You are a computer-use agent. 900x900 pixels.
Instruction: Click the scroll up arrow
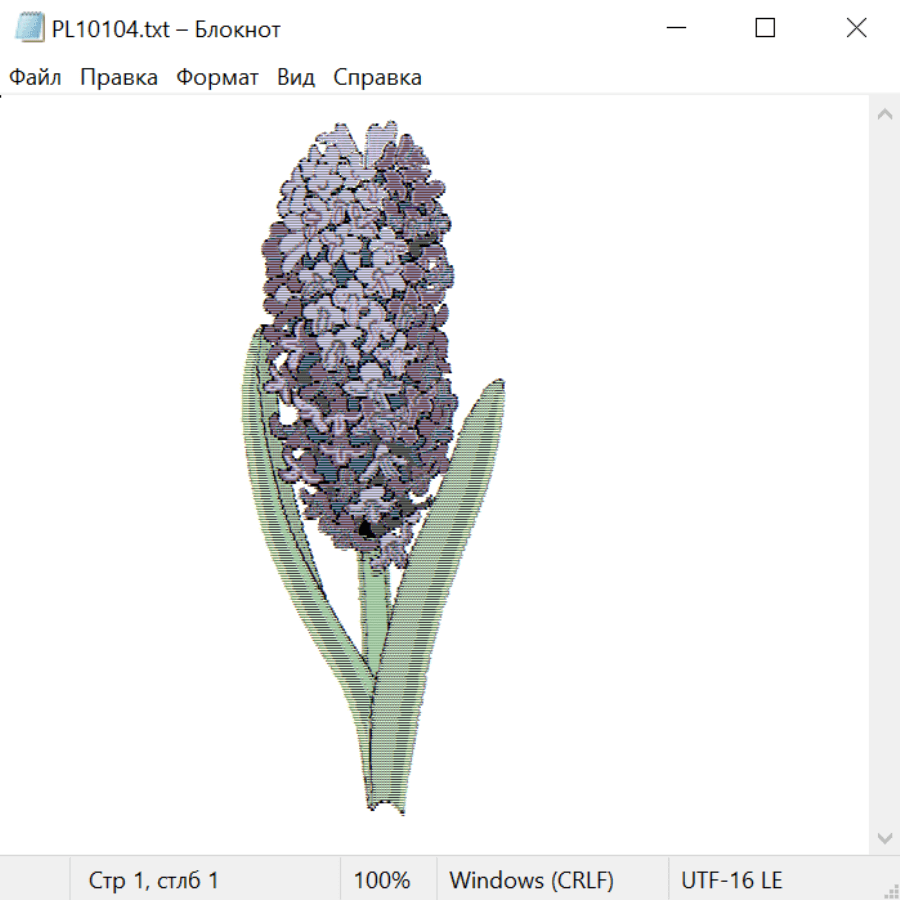pos(885,114)
